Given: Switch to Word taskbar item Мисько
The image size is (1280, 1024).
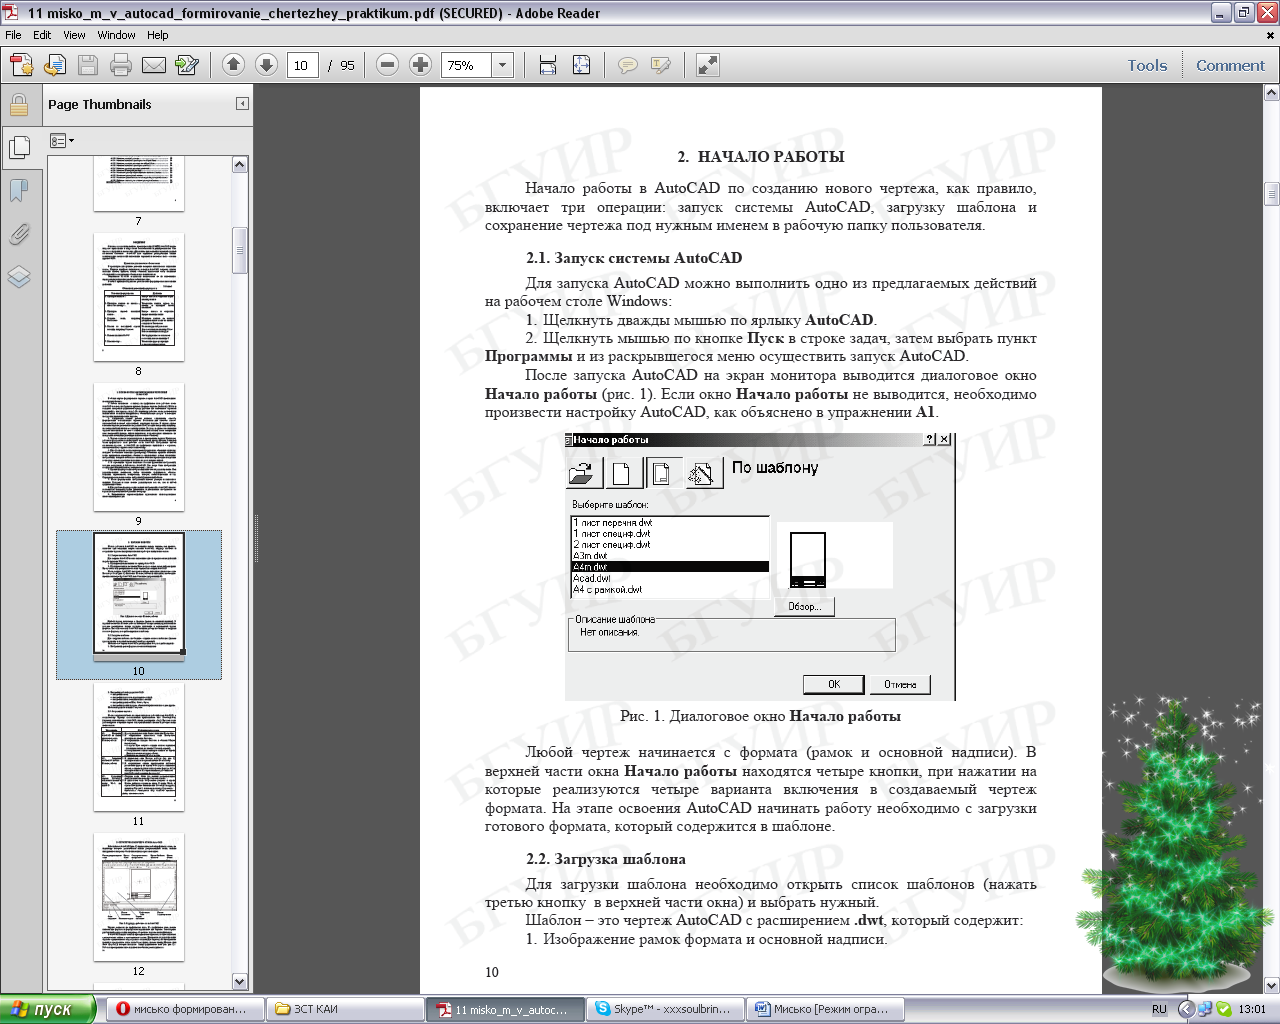Looking at the screenshot, I should click(x=826, y=1009).
